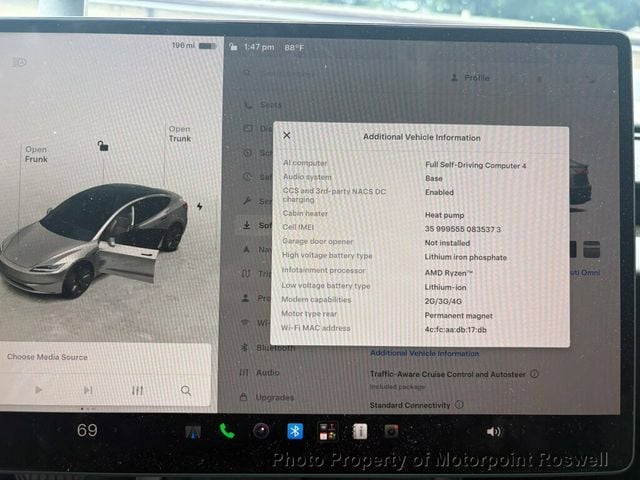This screenshot has width=640, height=480.
Task: Open the Bluetooth settings menu
Action: click(268, 348)
